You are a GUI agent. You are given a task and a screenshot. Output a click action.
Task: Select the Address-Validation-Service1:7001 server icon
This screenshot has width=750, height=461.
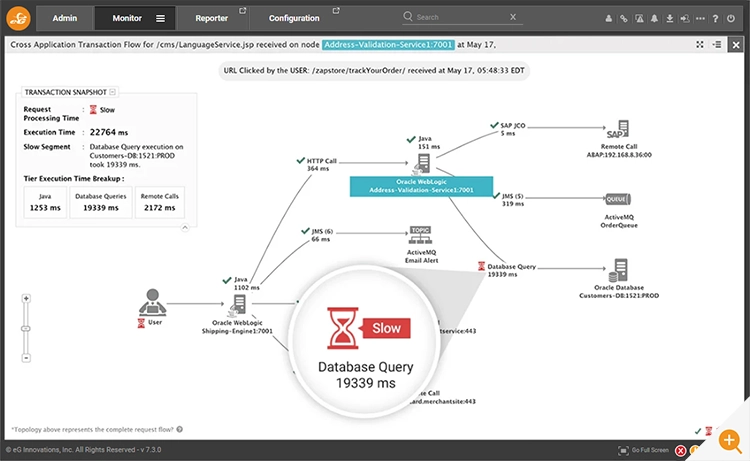point(422,164)
